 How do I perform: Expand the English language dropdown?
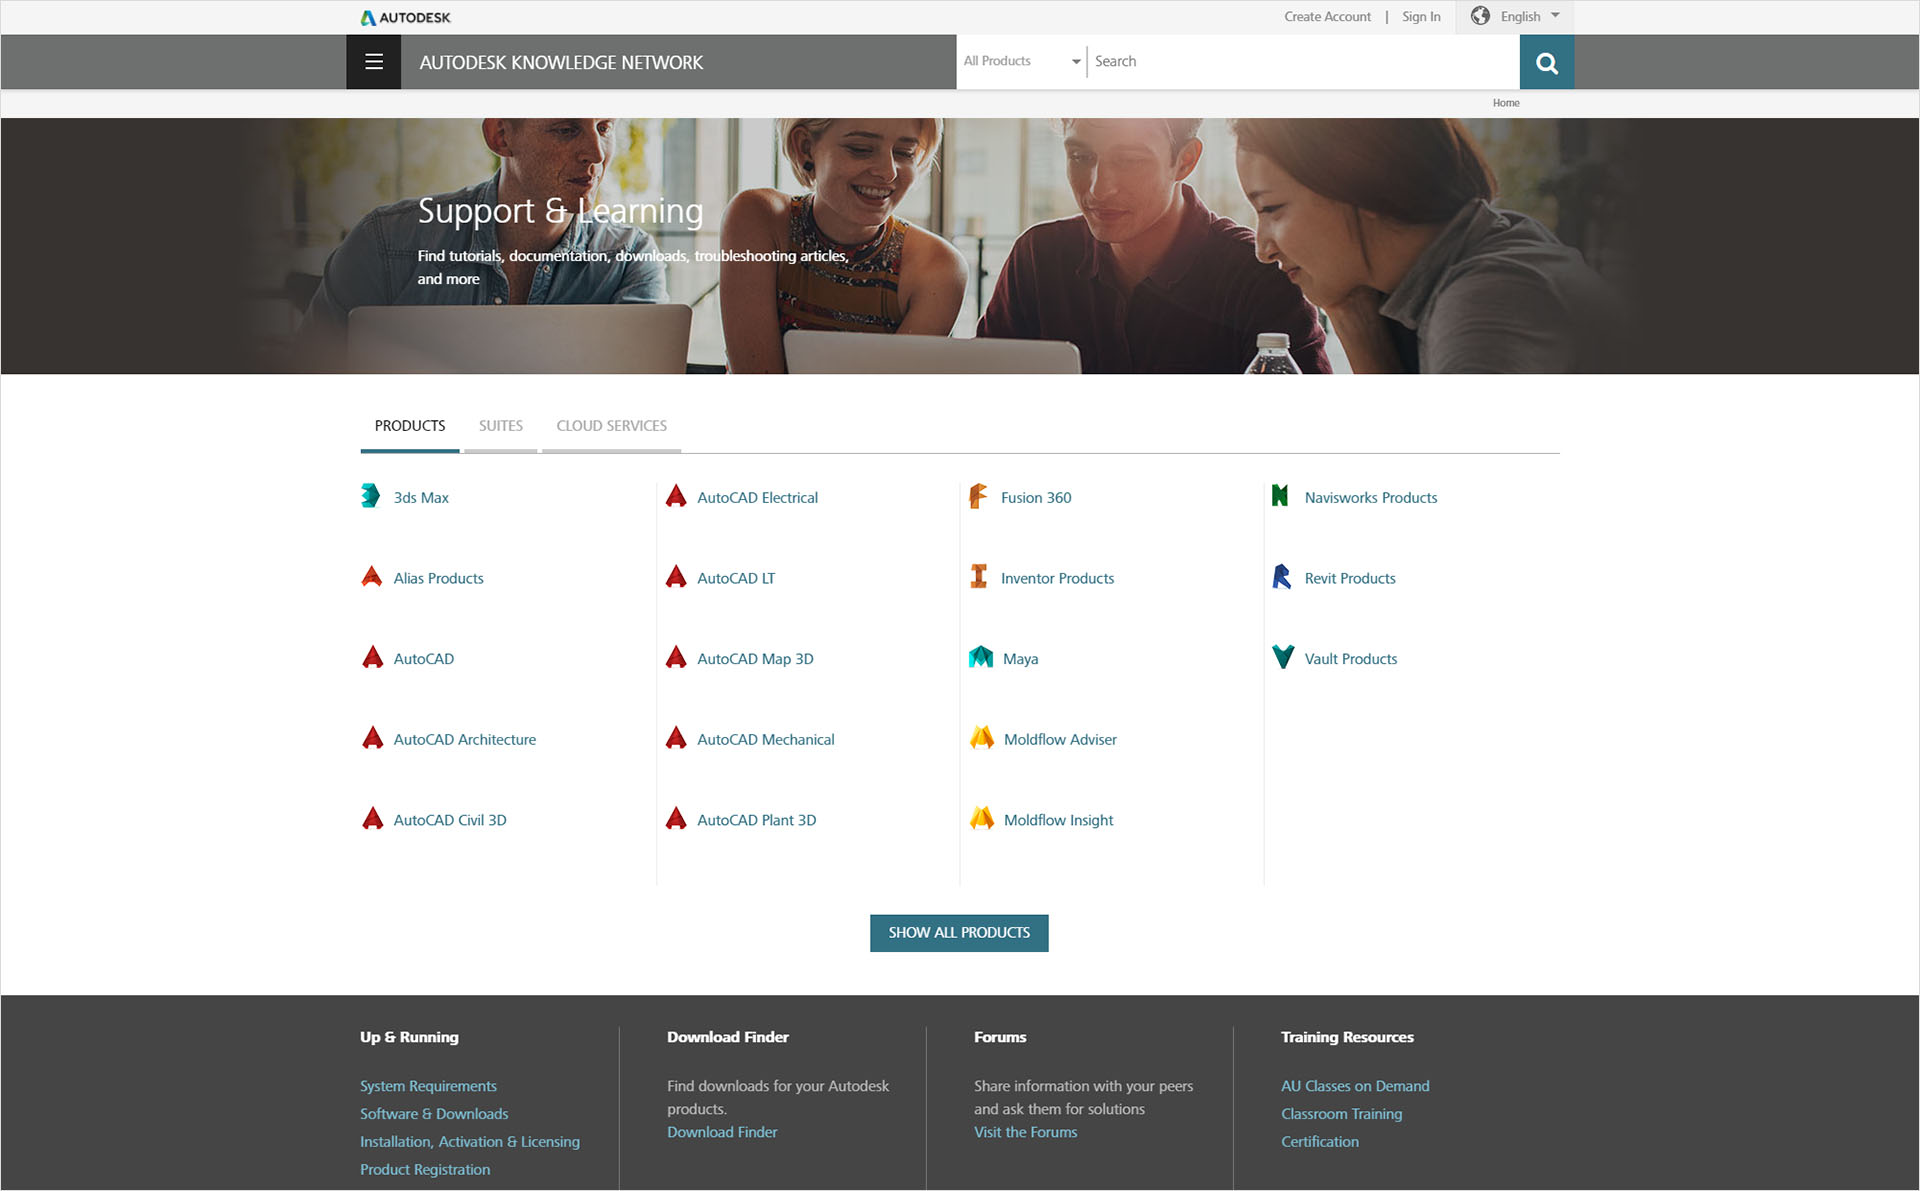[1529, 17]
